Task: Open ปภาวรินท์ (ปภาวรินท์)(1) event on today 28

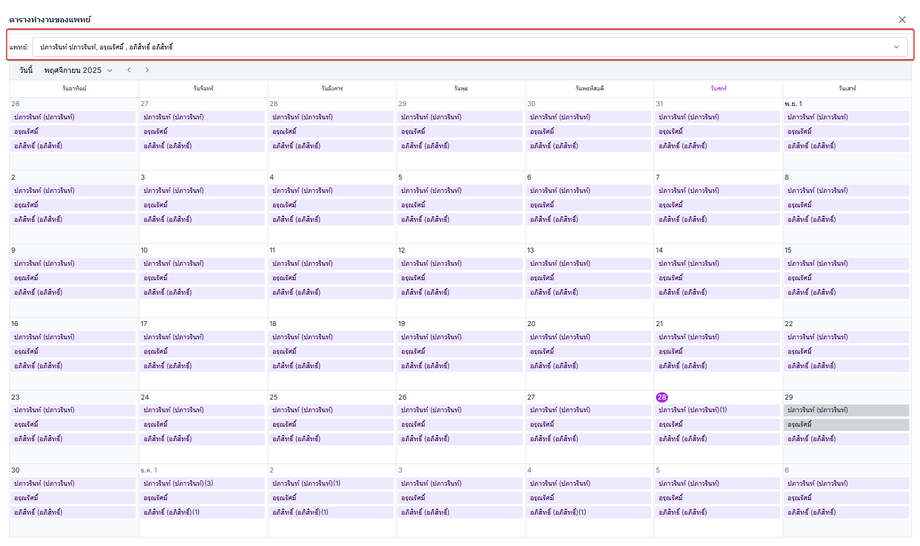Action: (x=718, y=410)
